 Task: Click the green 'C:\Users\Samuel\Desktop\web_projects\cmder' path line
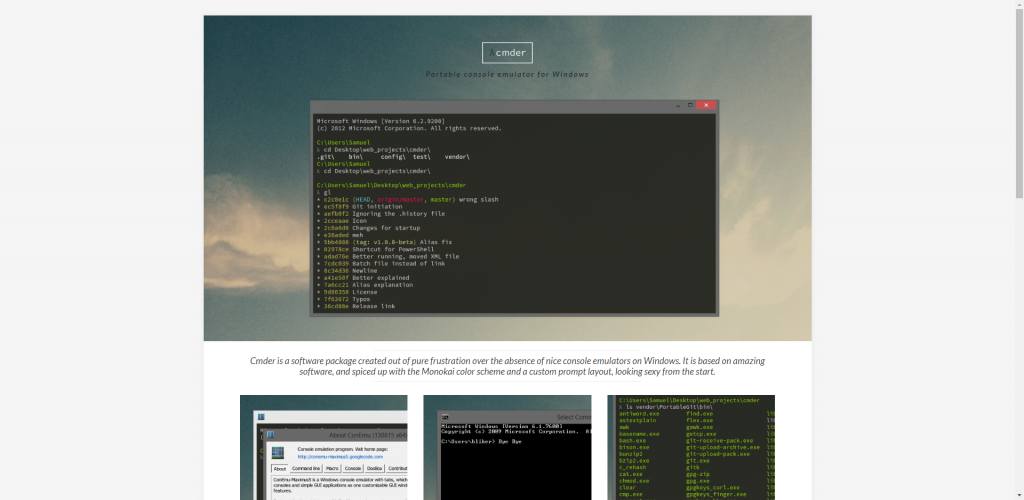tap(391, 185)
